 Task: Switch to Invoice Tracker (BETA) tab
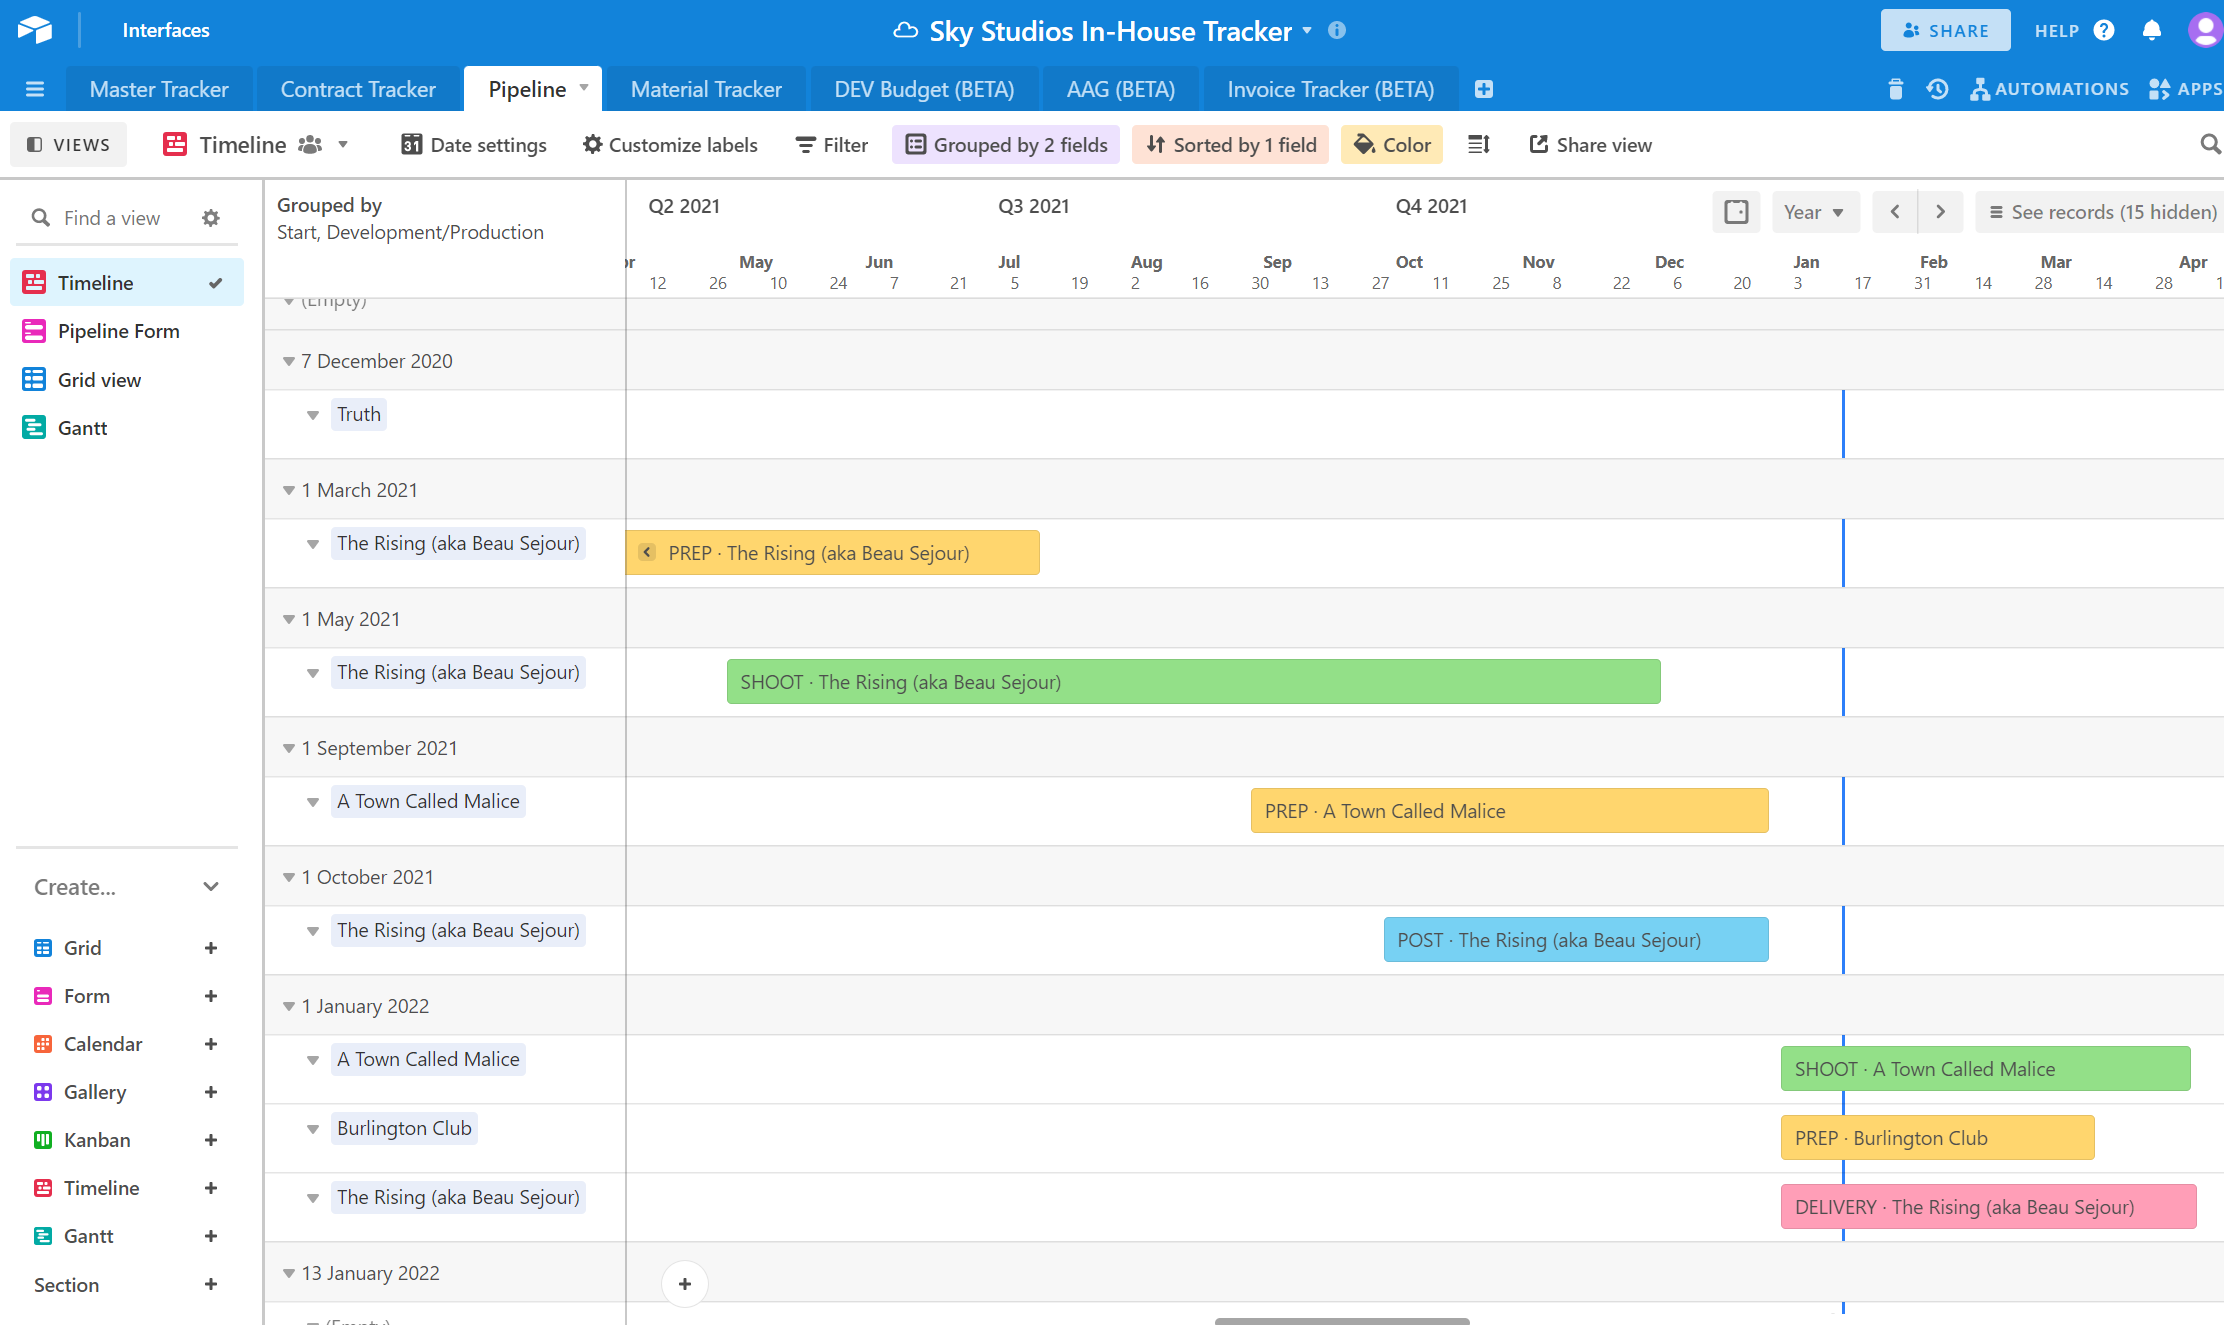(1331, 89)
